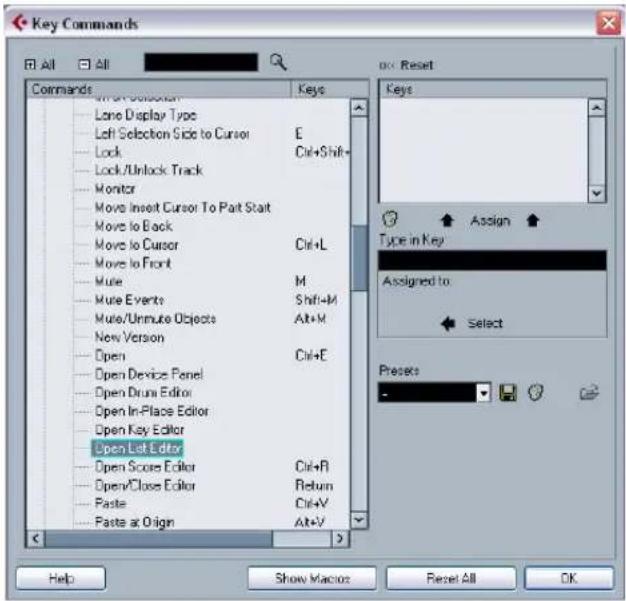This screenshot has width=626, height=601.
Task: Click the Assign button
Action: (490, 220)
